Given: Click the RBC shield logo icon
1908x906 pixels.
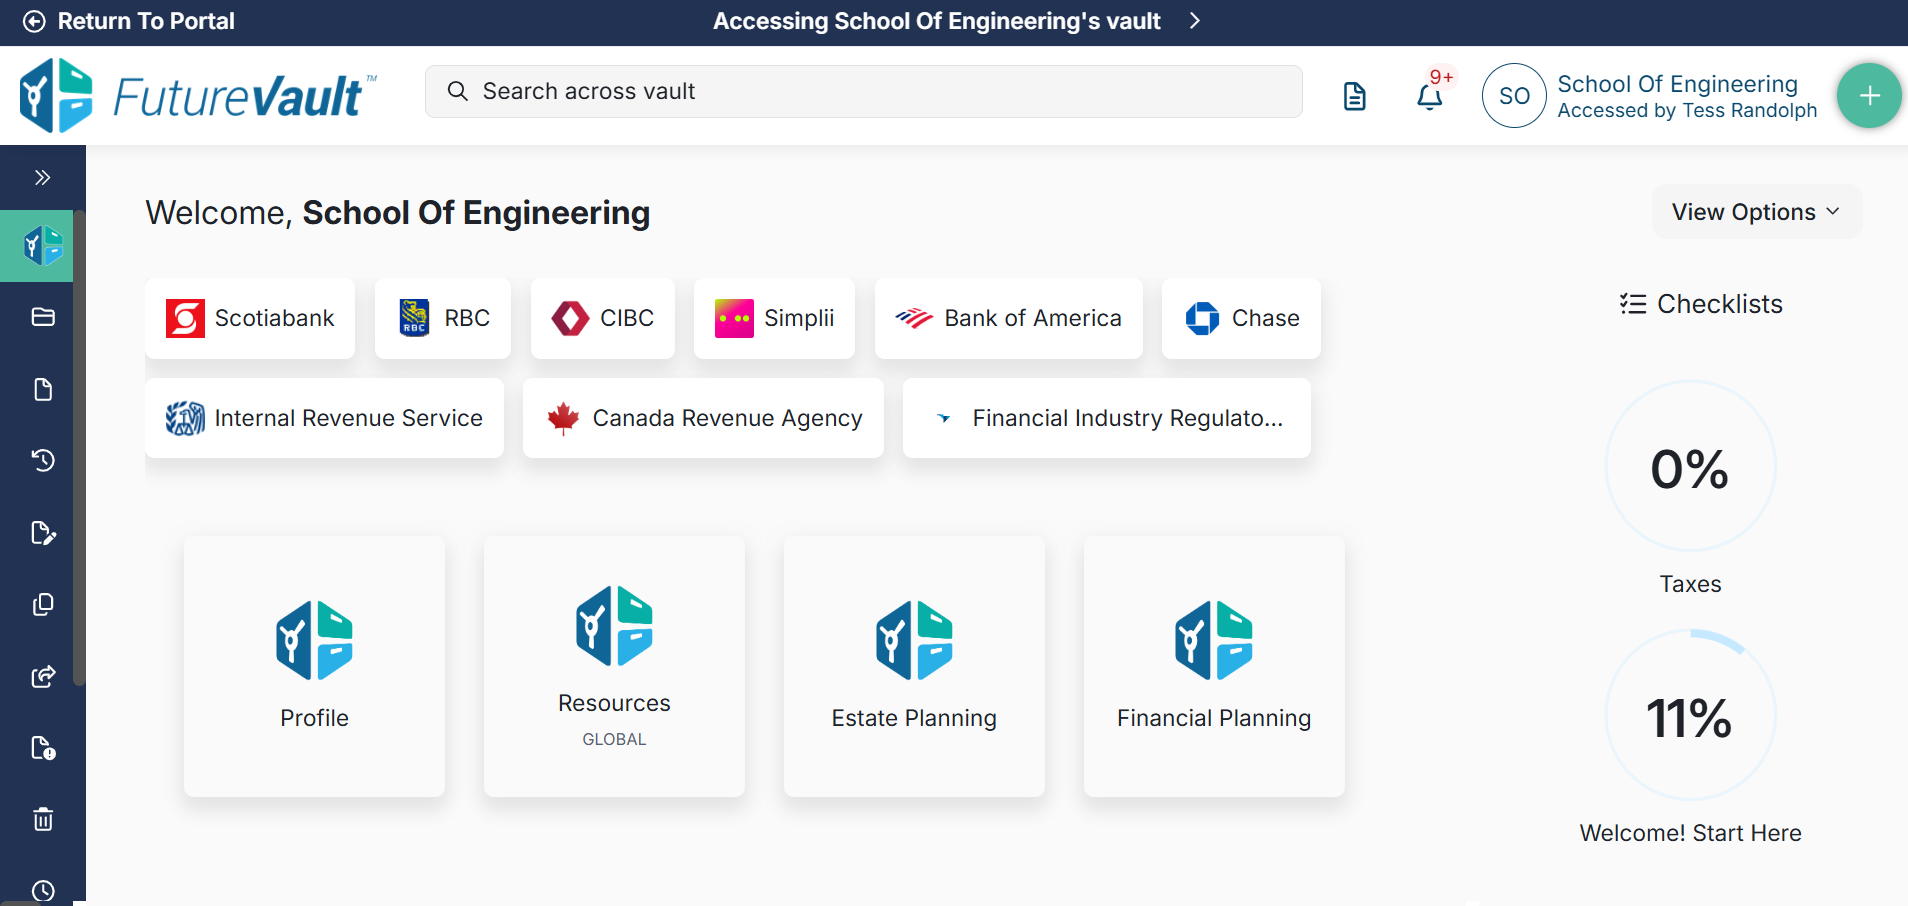Looking at the screenshot, I should [414, 318].
